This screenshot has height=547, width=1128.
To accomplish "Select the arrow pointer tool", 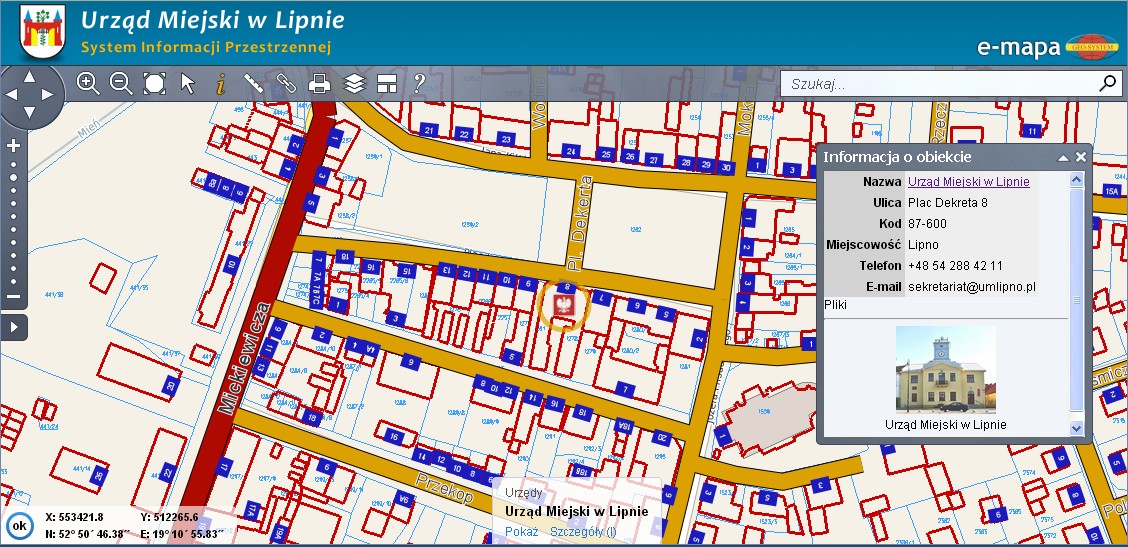I will (x=187, y=83).
